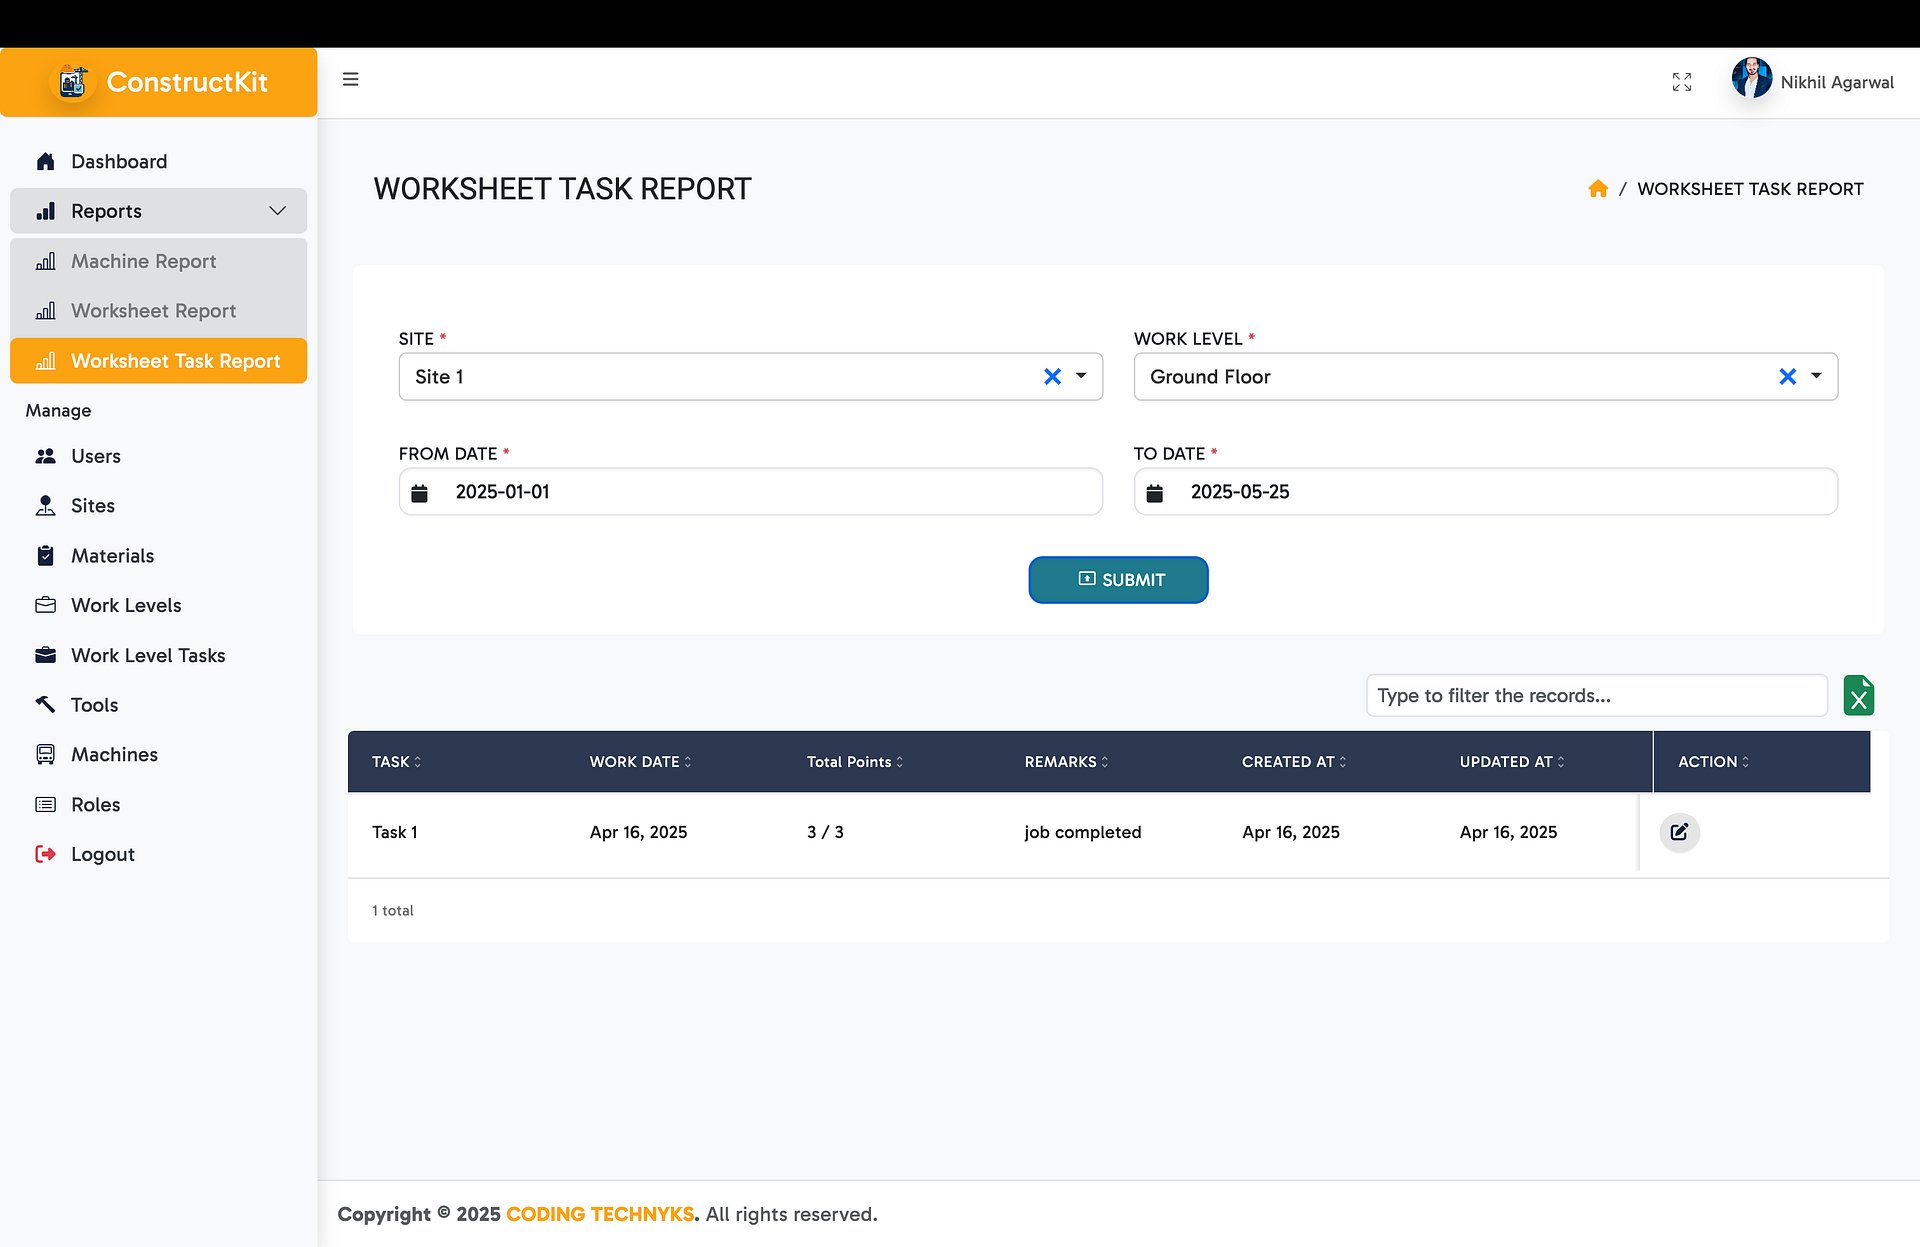The width and height of the screenshot is (1920, 1247).
Task: Toggle the hamburger sidebar menu
Action: pyautogui.click(x=350, y=79)
